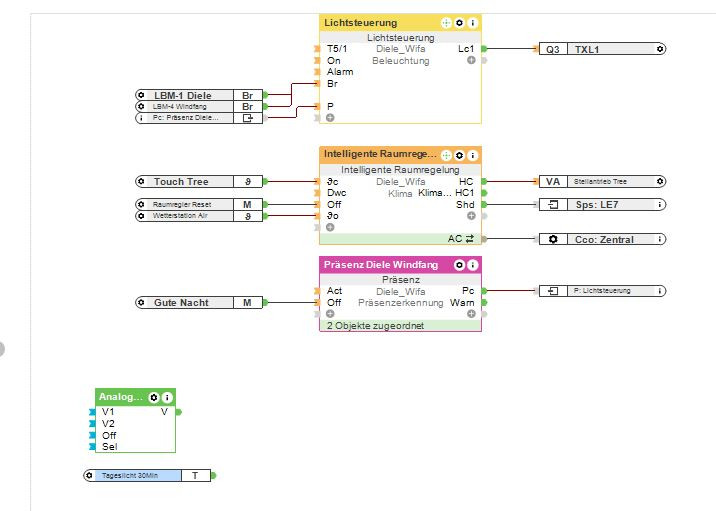716x511 pixels.
Task: Click info icon on Präsenz Diele Windfang block
Action: [473, 265]
